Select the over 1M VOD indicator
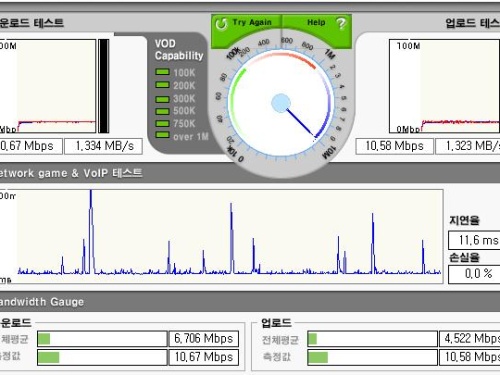The height and width of the screenshot is (375, 500). tap(162, 135)
